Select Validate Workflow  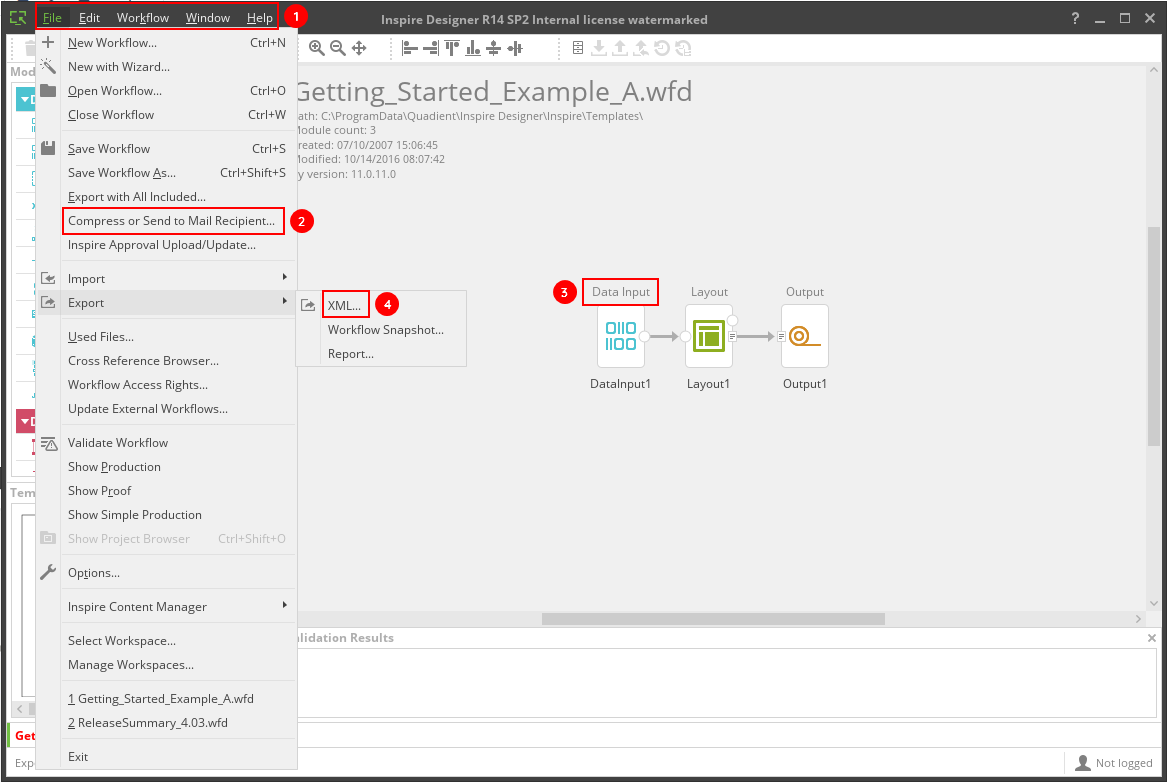pyautogui.click(x=167, y=443)
